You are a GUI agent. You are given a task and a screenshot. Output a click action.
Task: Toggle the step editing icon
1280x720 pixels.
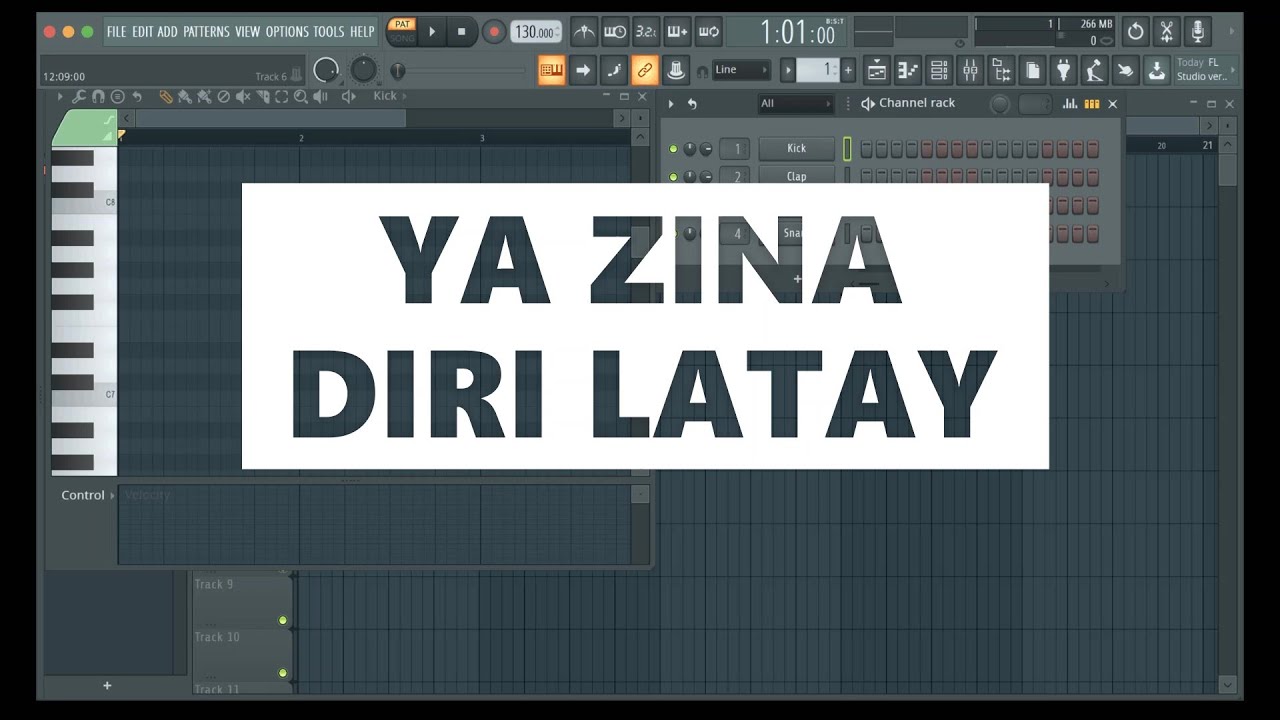614,70
